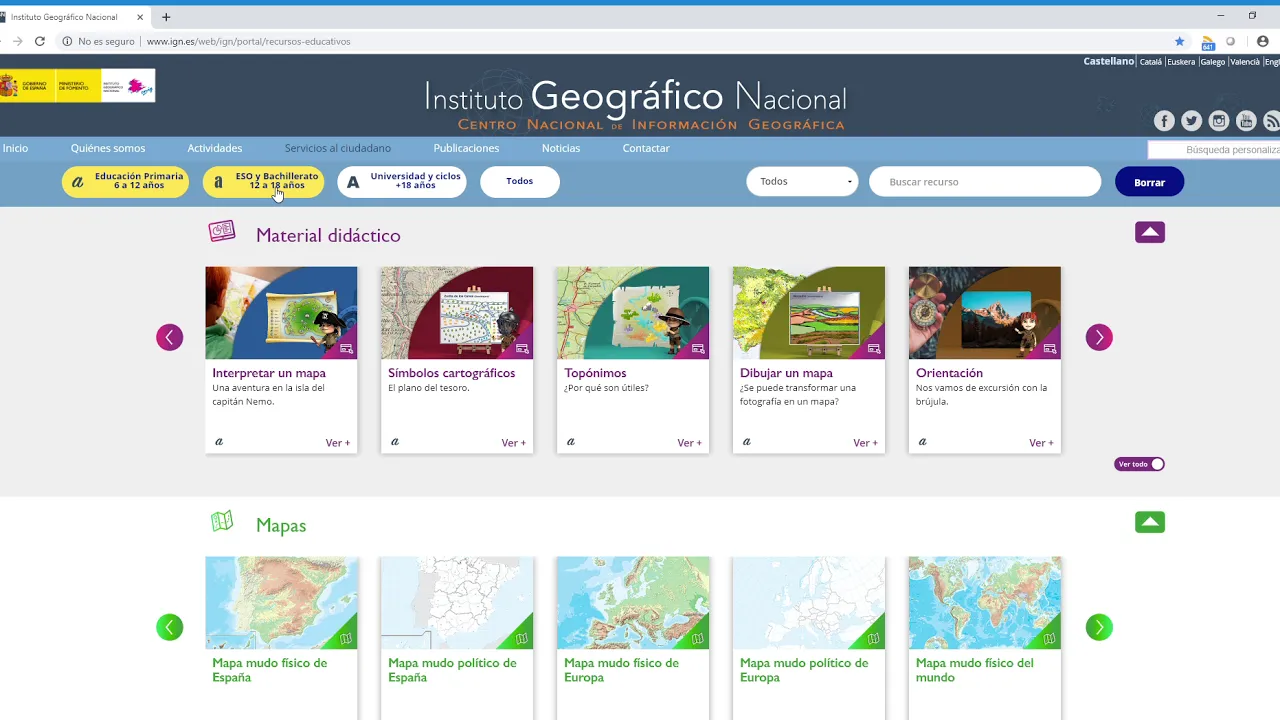Open the Inicio menu item

(15, 148)
